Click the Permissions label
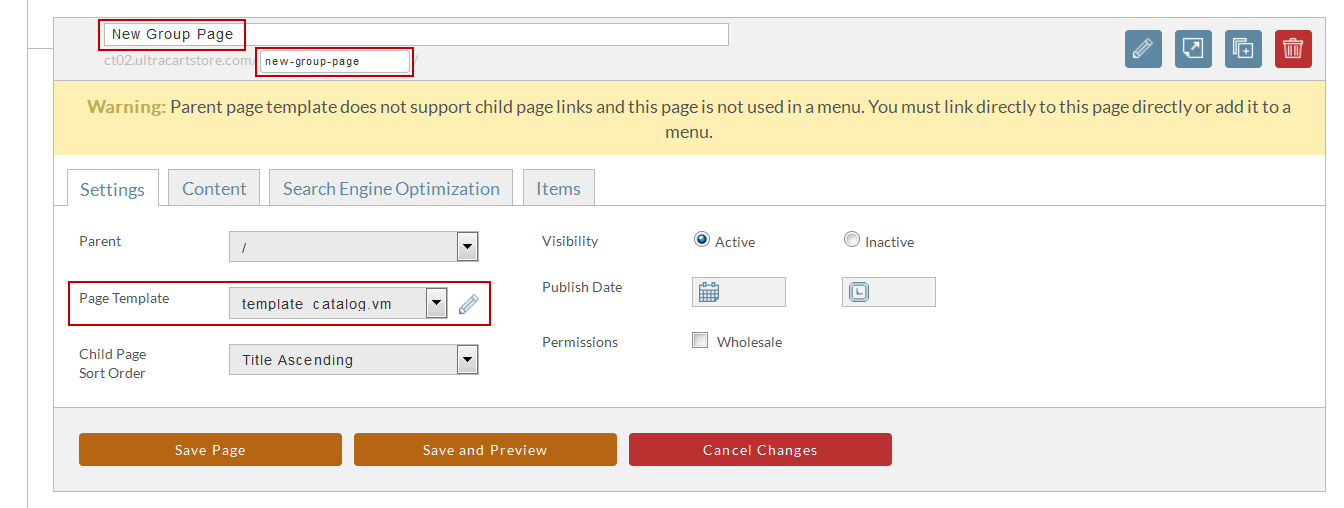 click(580, 342)
